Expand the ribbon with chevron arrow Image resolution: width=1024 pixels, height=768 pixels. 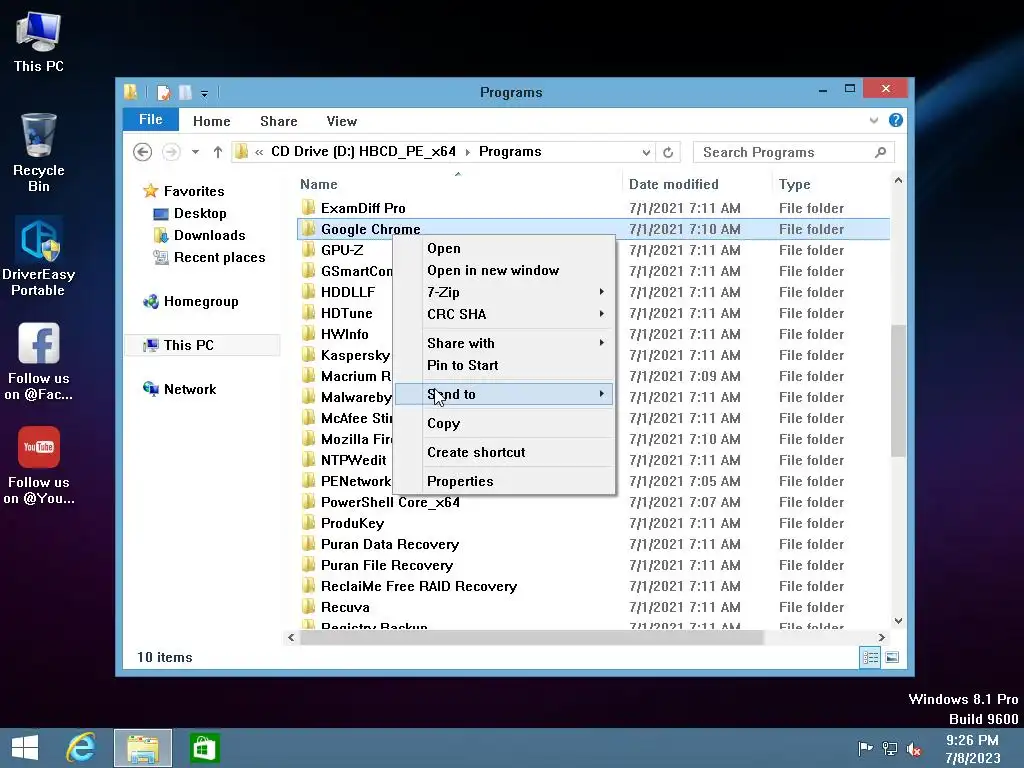pyautogui.click(x=874, y=120)
